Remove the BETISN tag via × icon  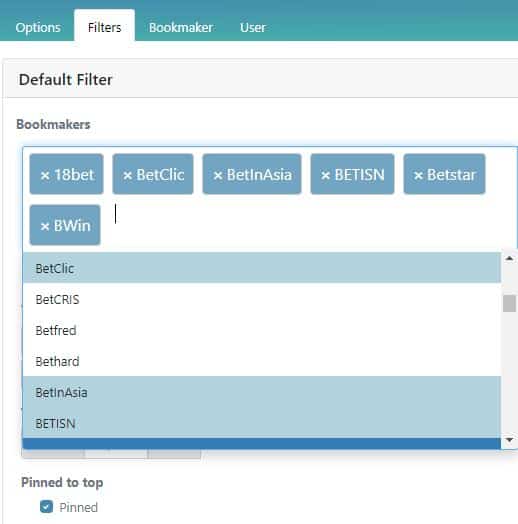(x=326, y=175)
